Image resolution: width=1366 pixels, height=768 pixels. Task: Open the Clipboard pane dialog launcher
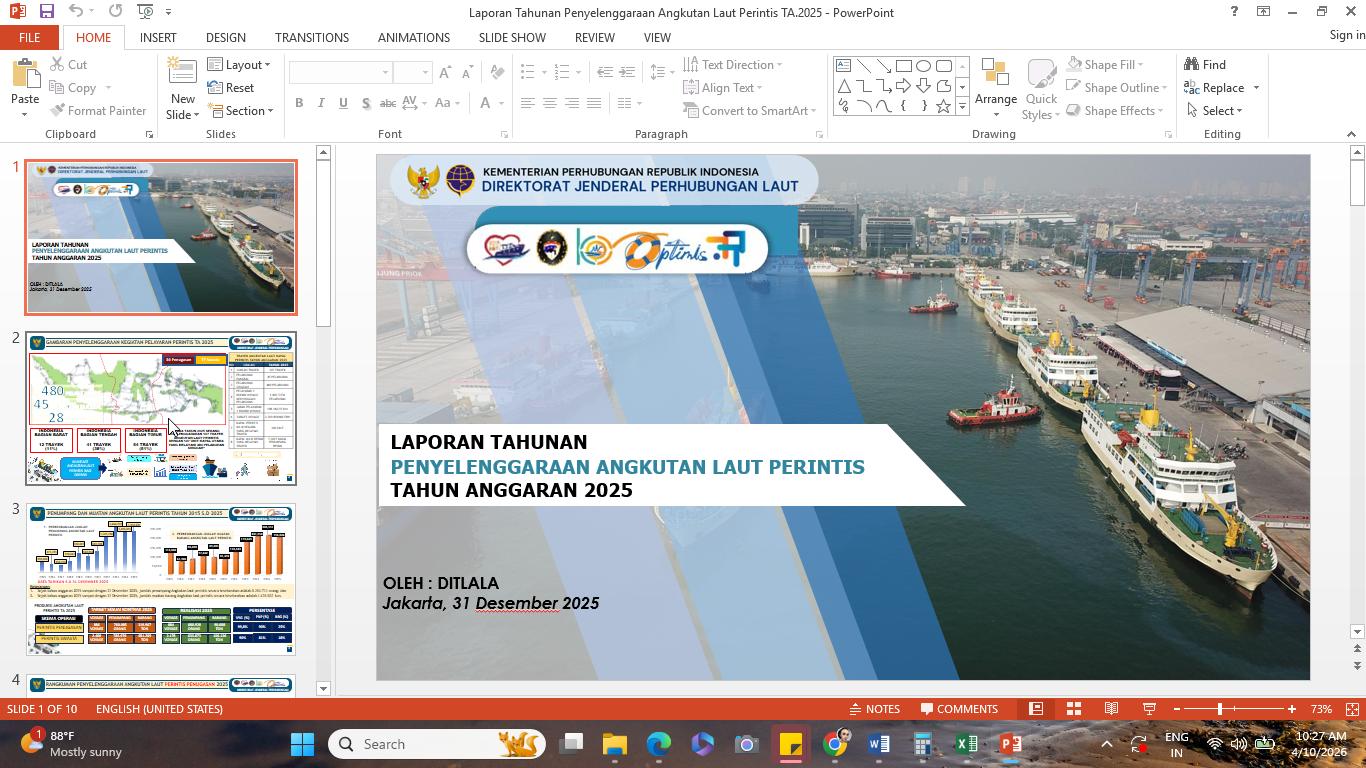tap(149, 134)
